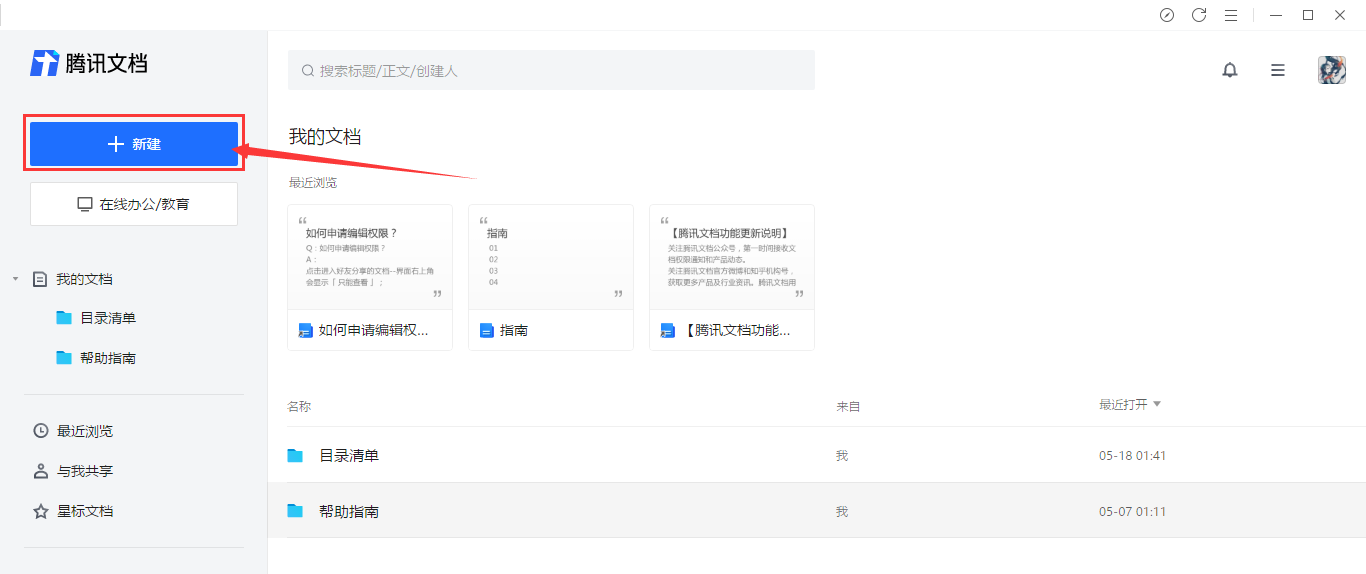Select 帮助指南 folder in sidebar tree
This screenshot has width=1366, height=574.
(x=107, y=358)
